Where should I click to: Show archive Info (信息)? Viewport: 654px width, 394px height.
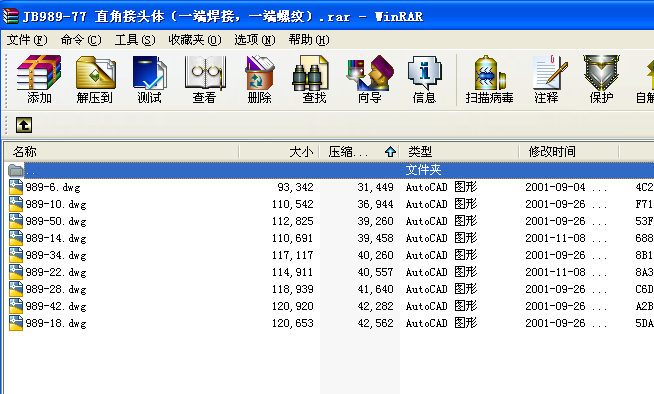coord(424,79)
